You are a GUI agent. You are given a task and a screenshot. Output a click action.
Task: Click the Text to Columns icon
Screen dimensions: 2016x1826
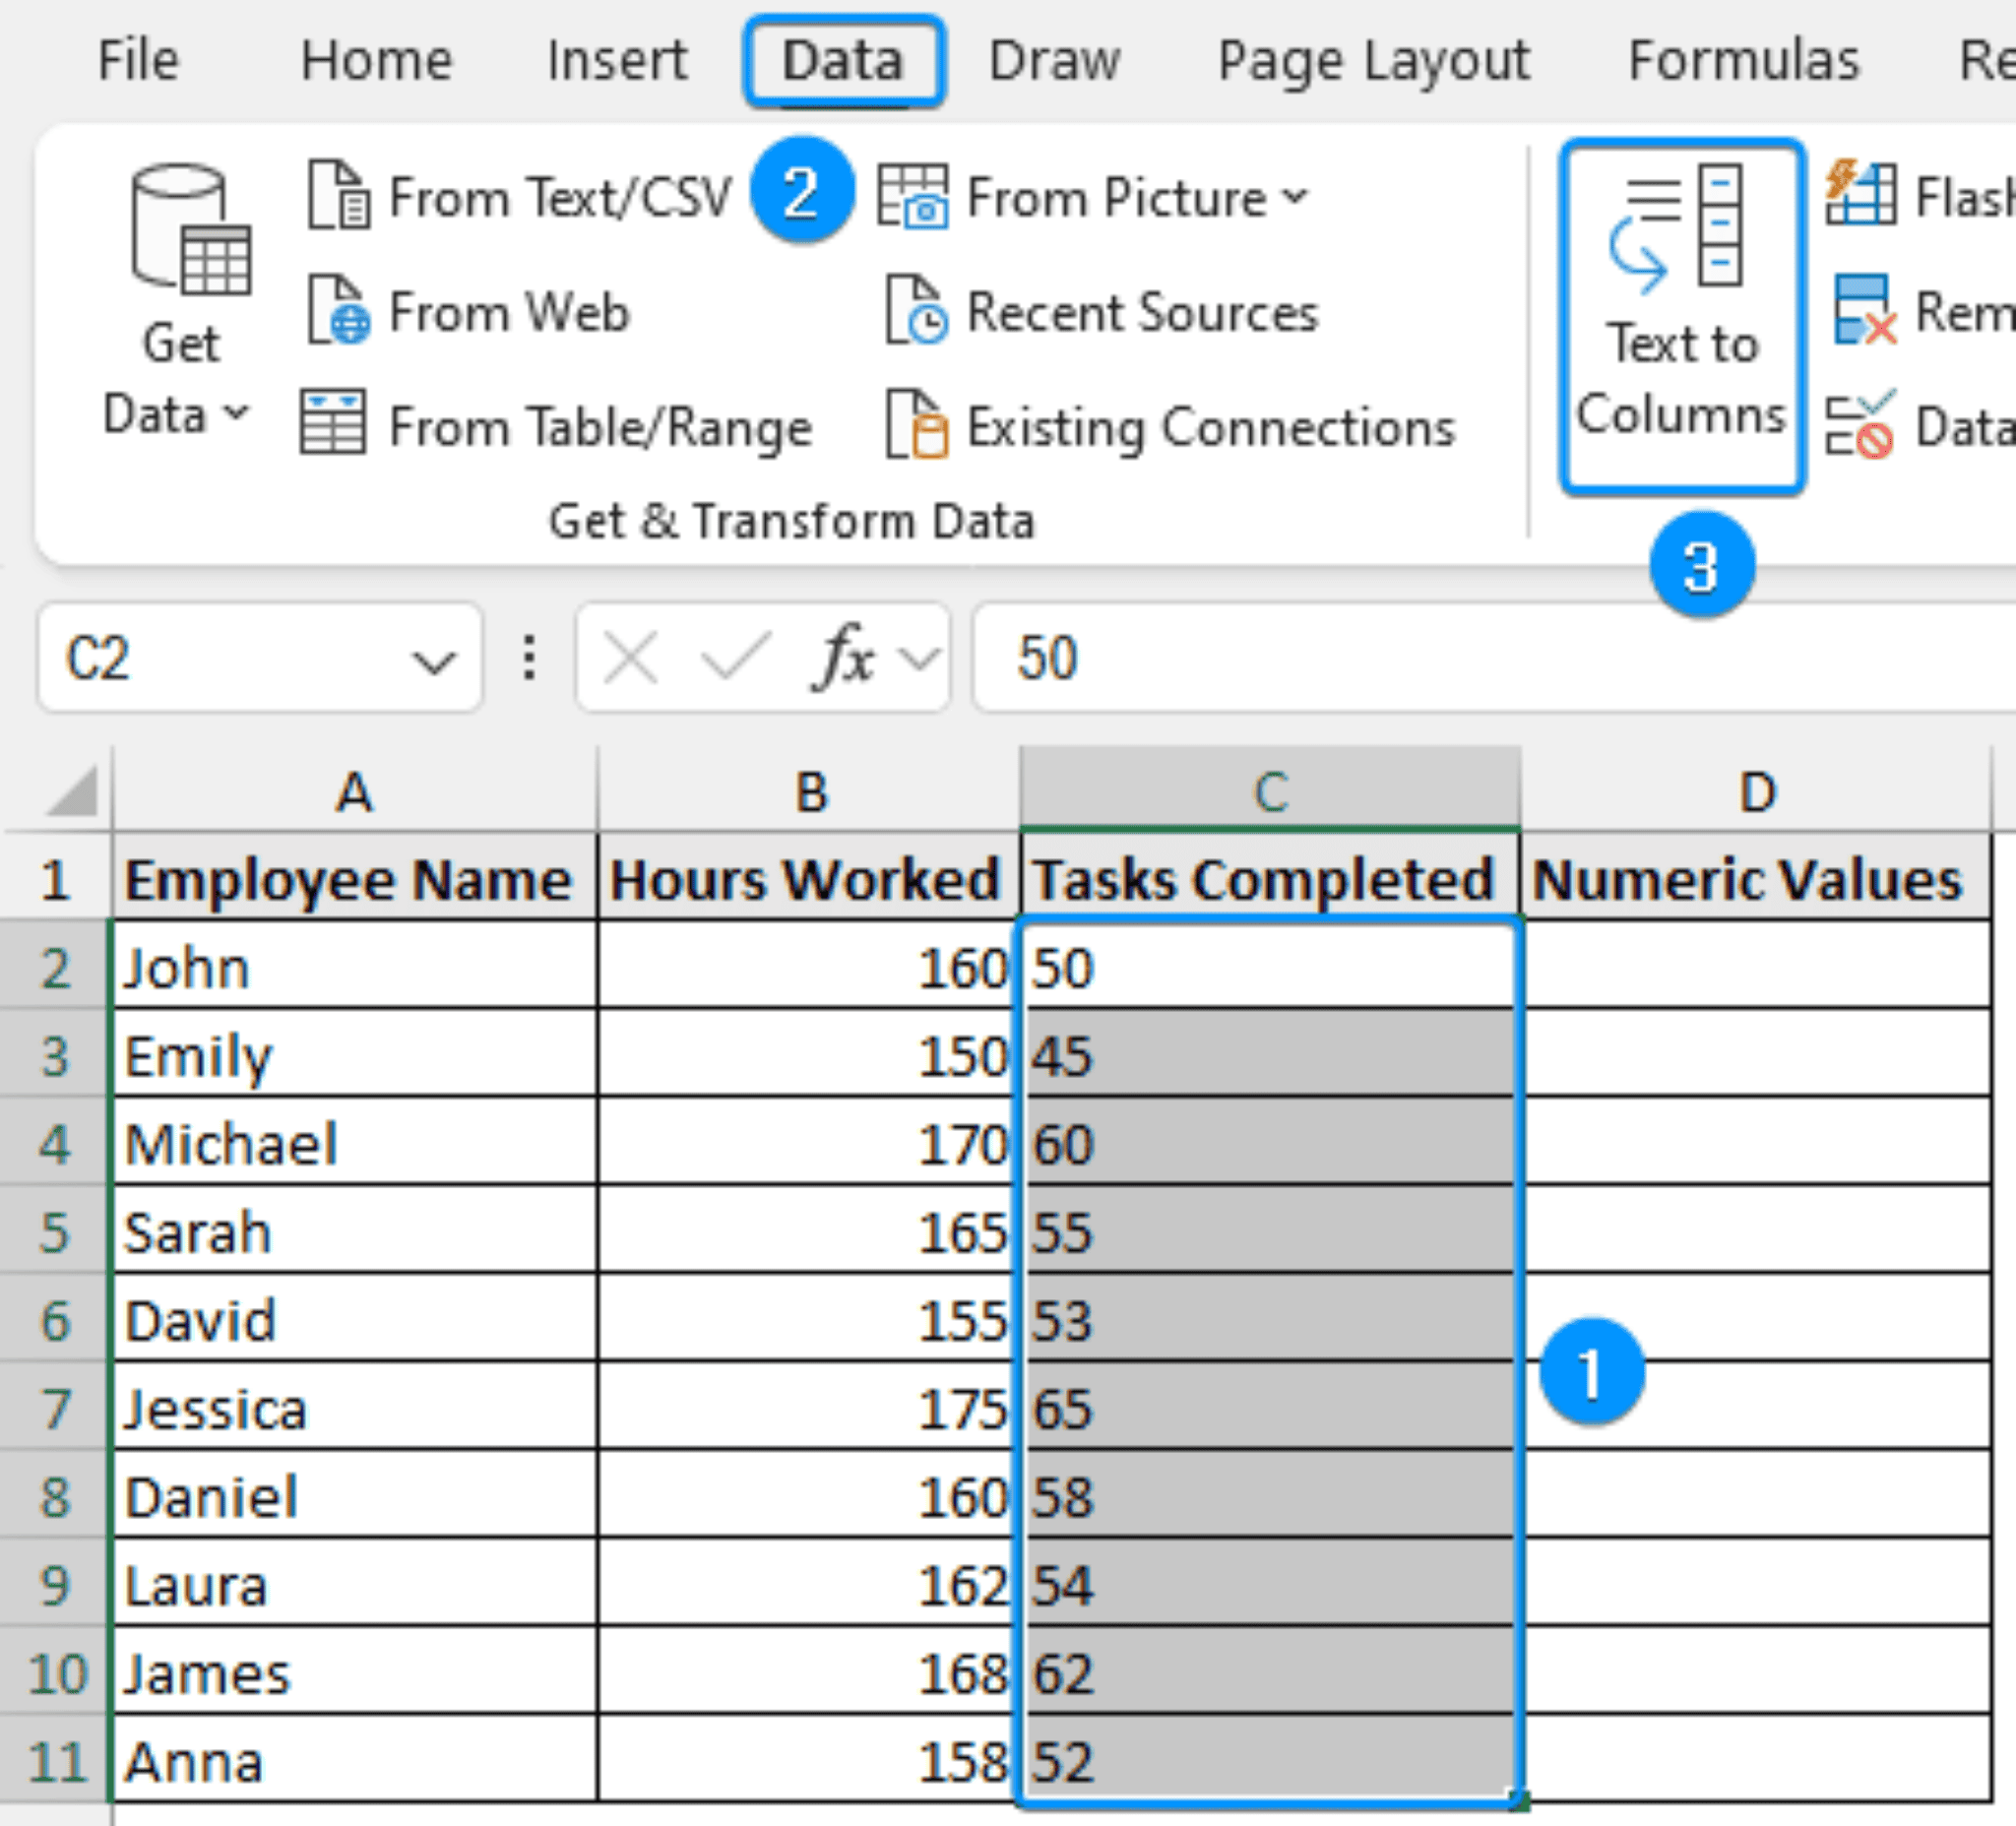pos(1681,228)
